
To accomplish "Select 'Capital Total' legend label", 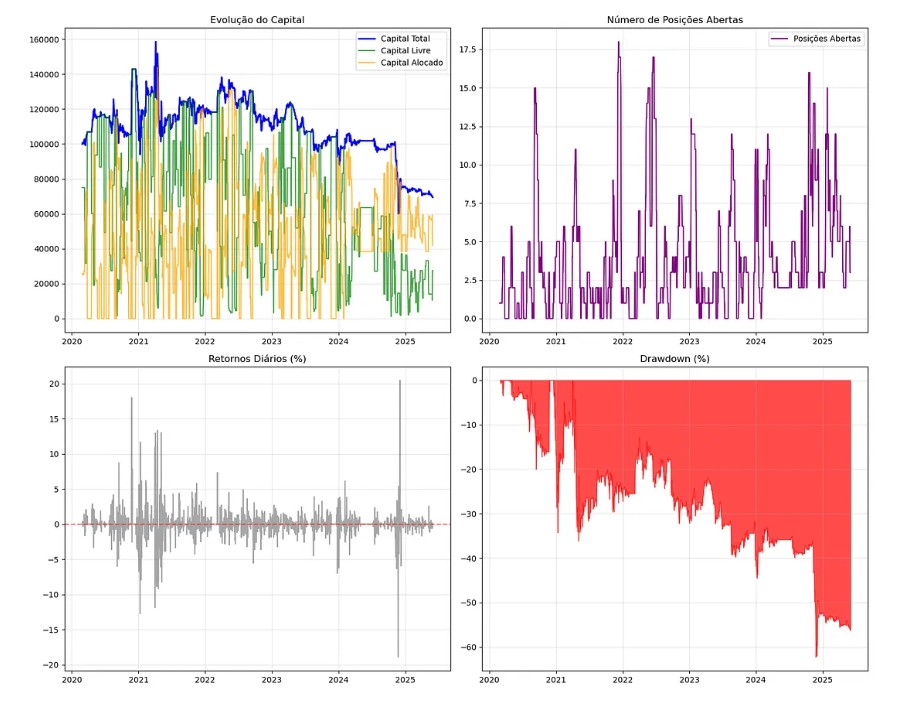I will point(405,39).
